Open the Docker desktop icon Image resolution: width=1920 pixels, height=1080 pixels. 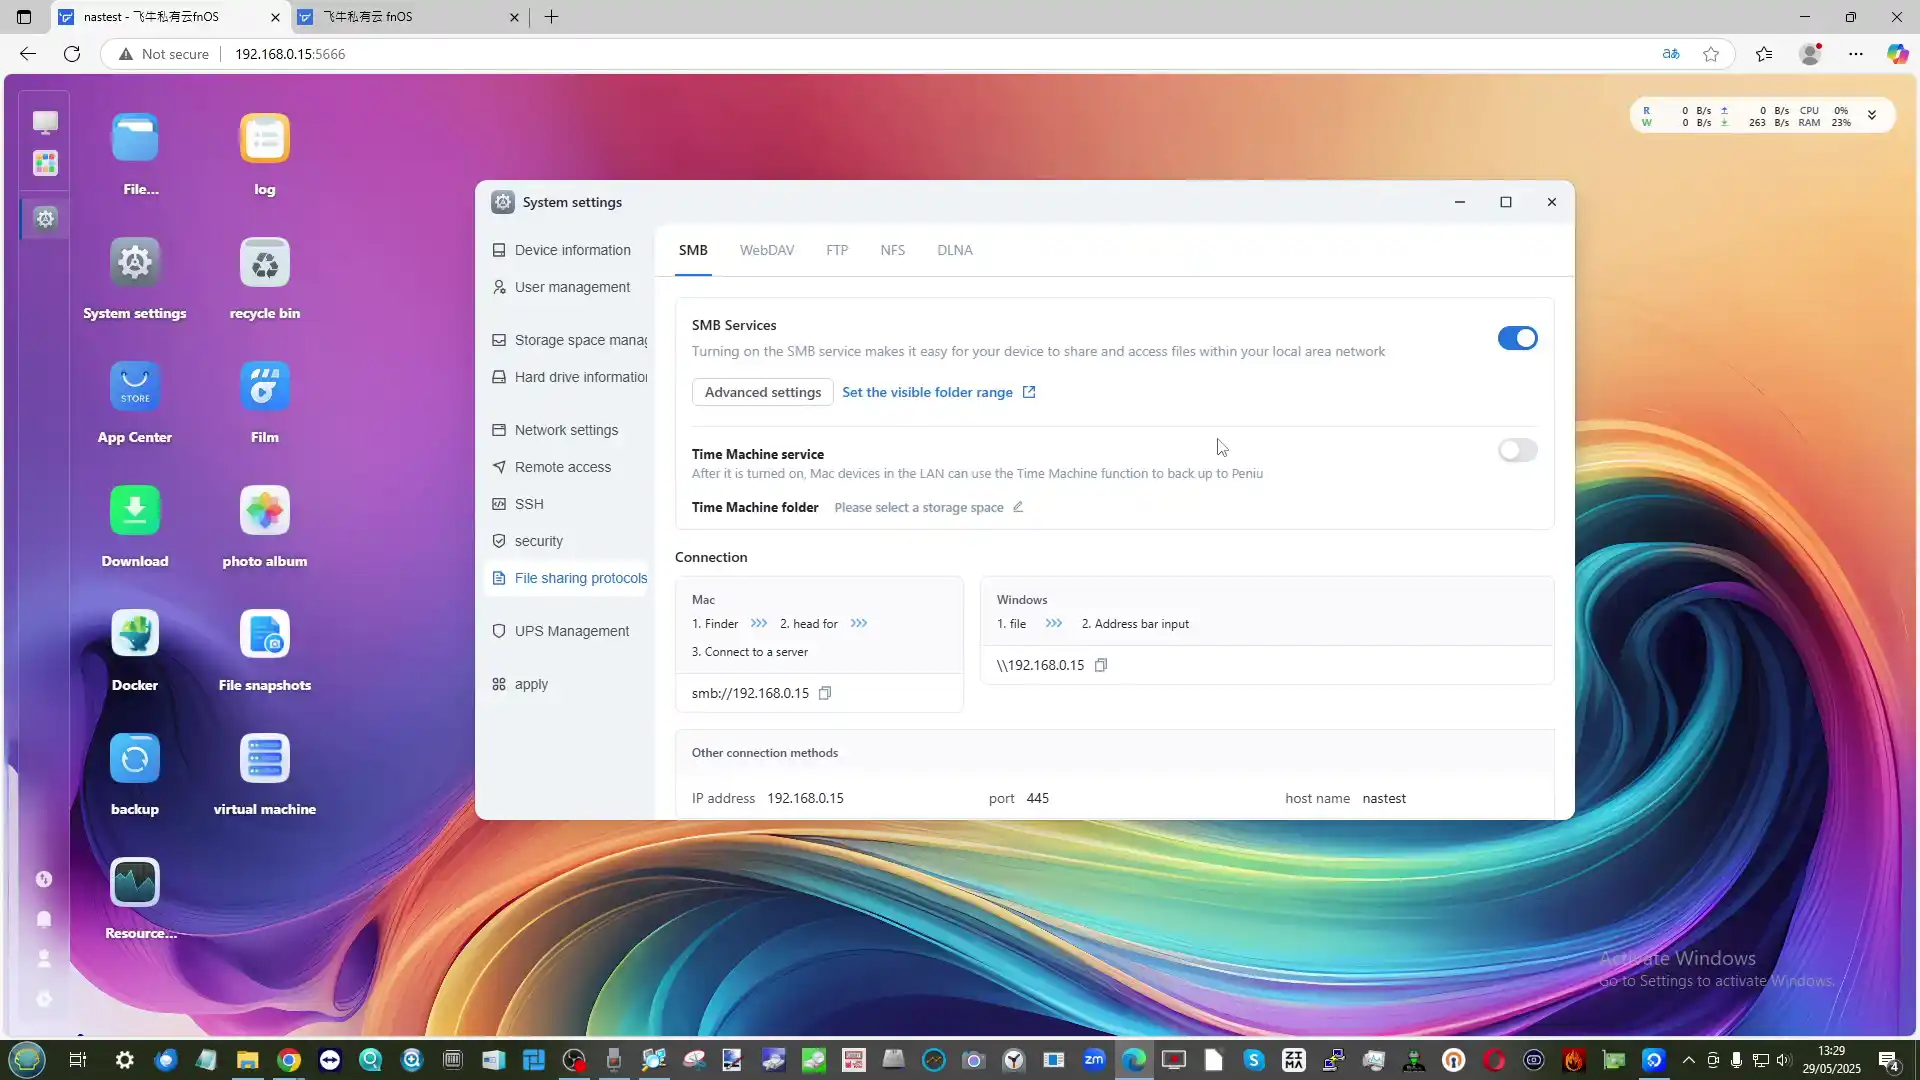click(134, 634)
